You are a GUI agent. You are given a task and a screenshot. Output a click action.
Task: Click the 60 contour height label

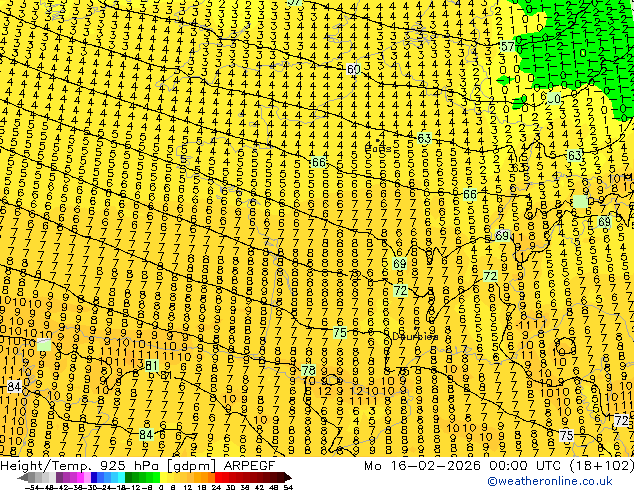353,70
